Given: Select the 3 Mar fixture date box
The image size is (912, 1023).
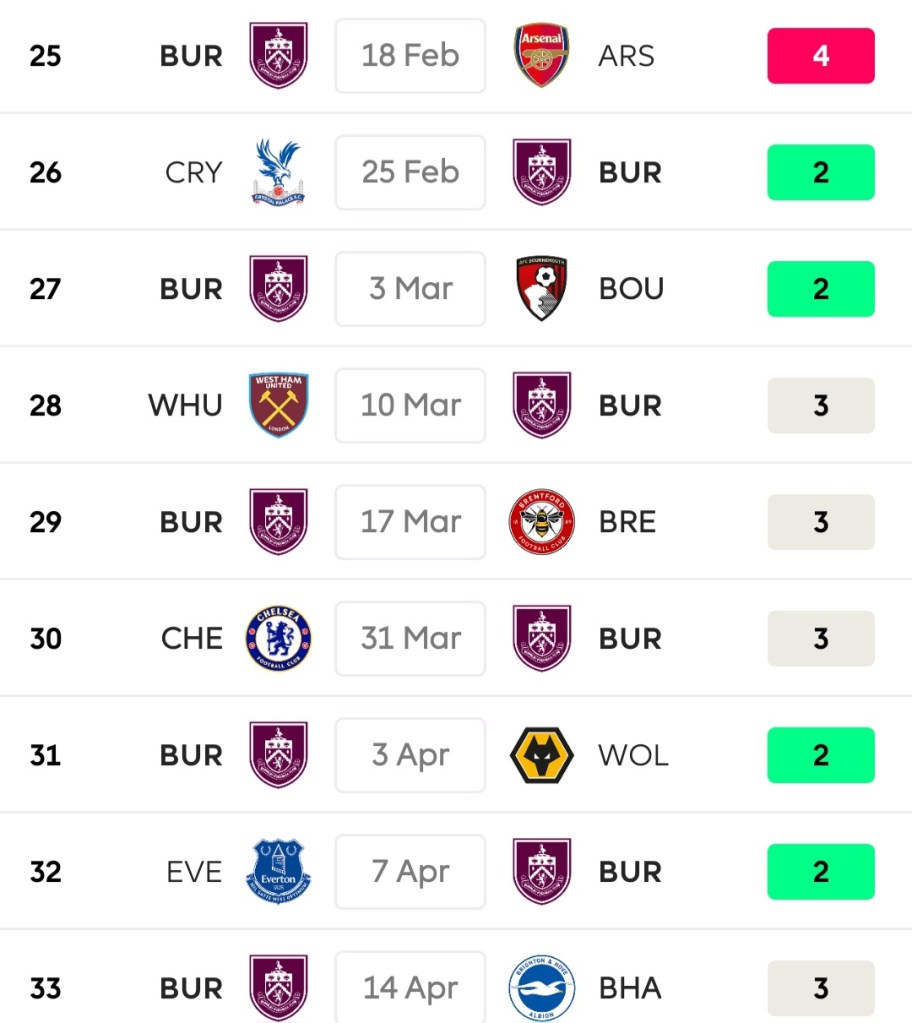Looking at the screenshot, I should tap(410, 288).
